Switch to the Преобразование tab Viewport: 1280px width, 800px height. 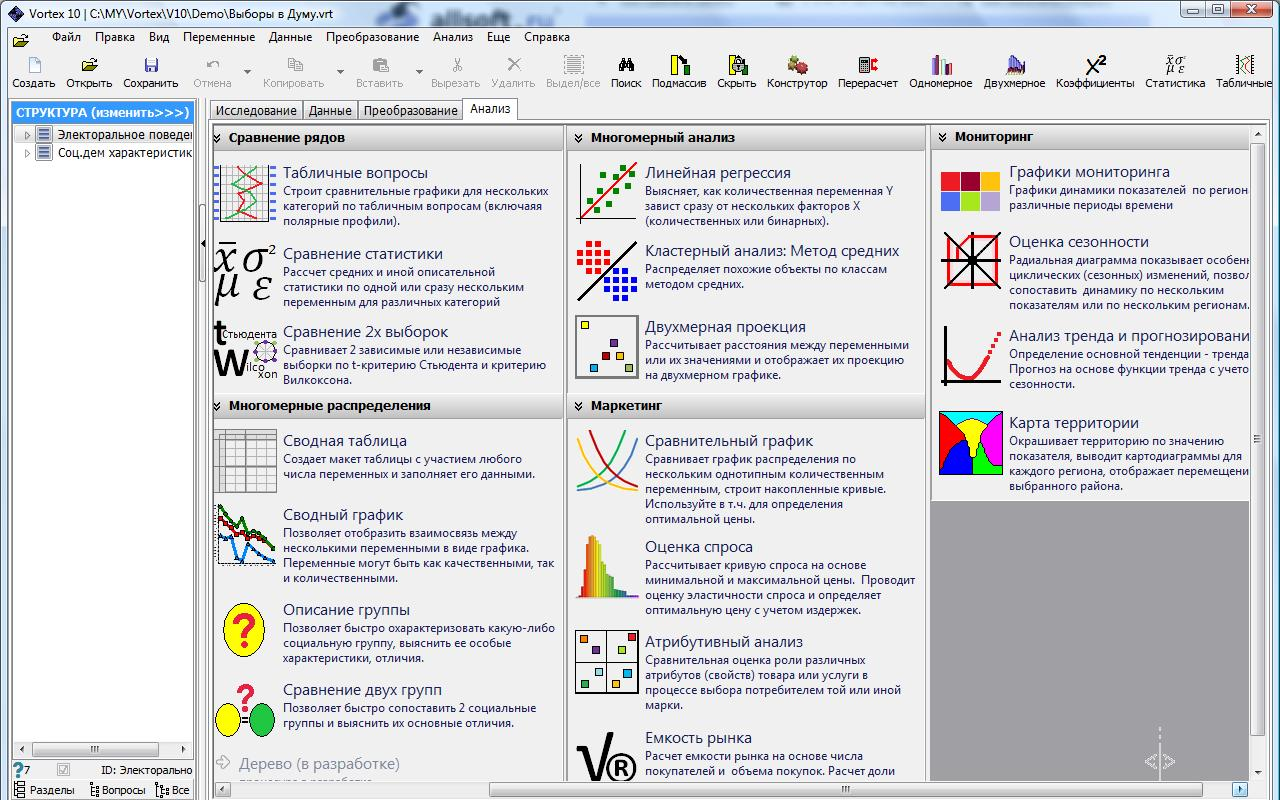(410, 111)
